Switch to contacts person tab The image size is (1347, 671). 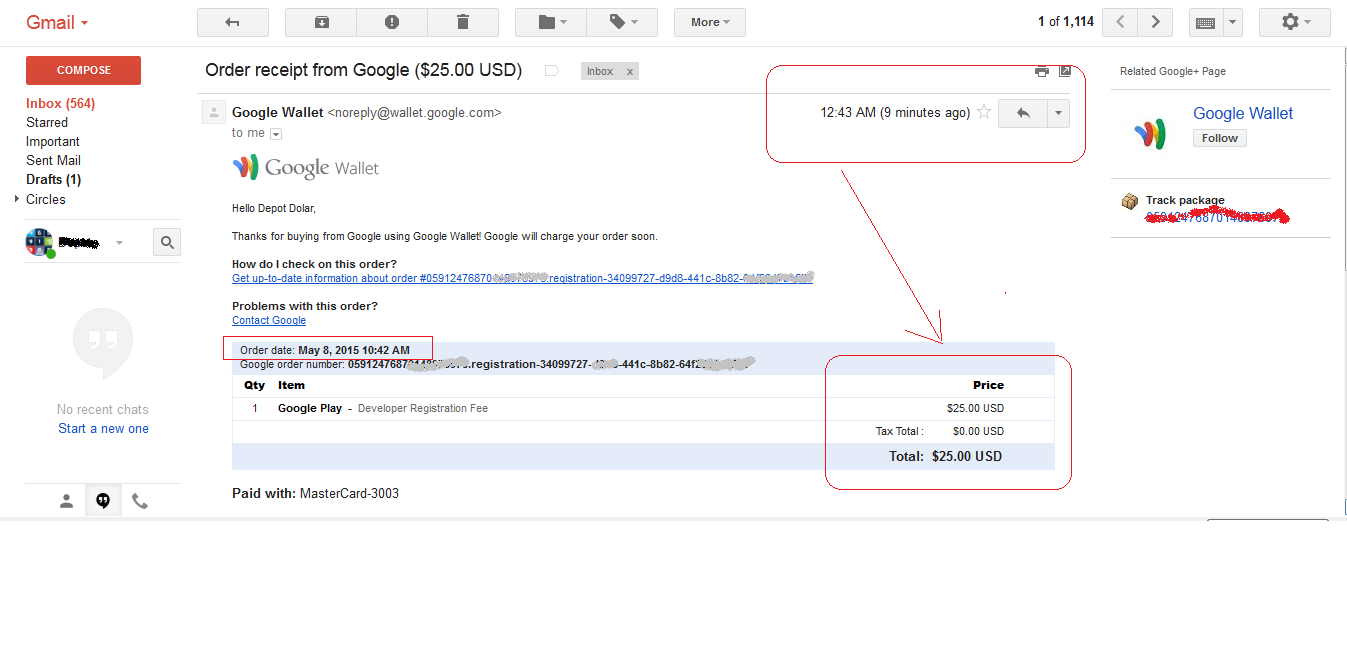point(66,502)
